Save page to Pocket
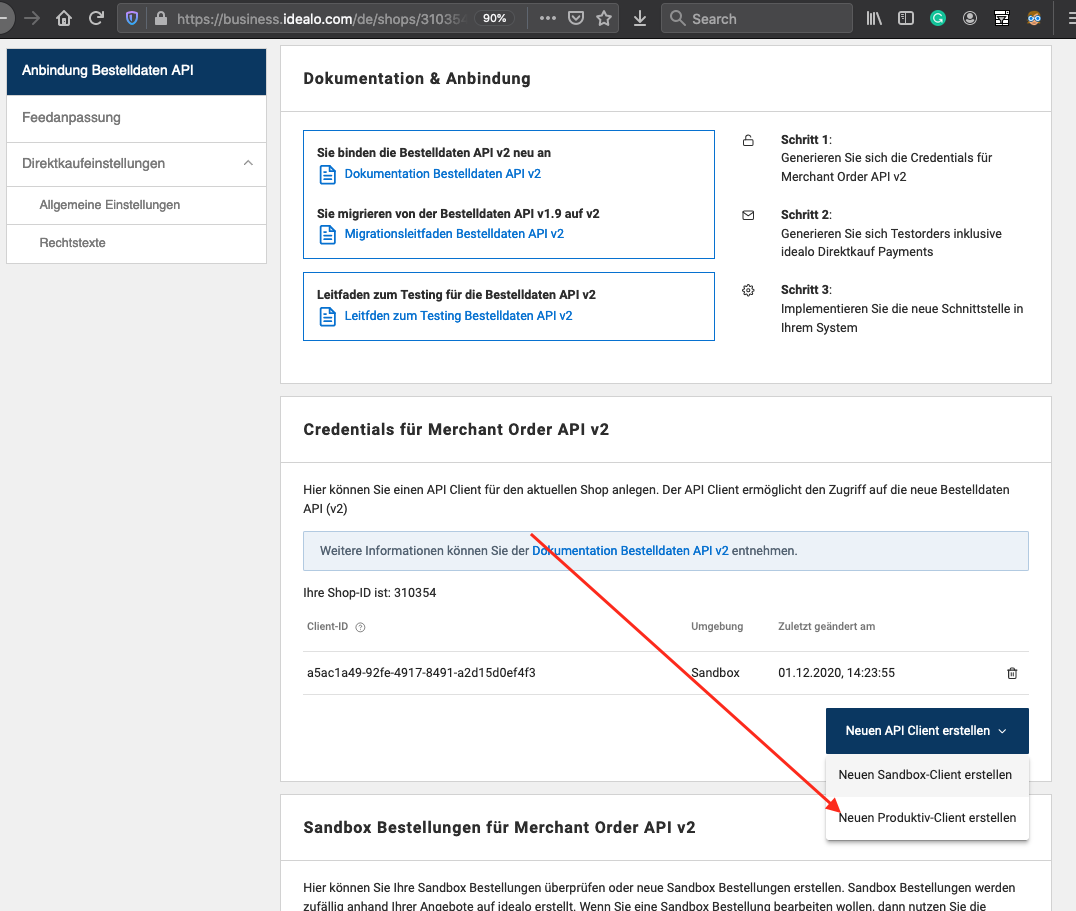Viewport: 1076px width, 911px height. click(x=576, y=19)
